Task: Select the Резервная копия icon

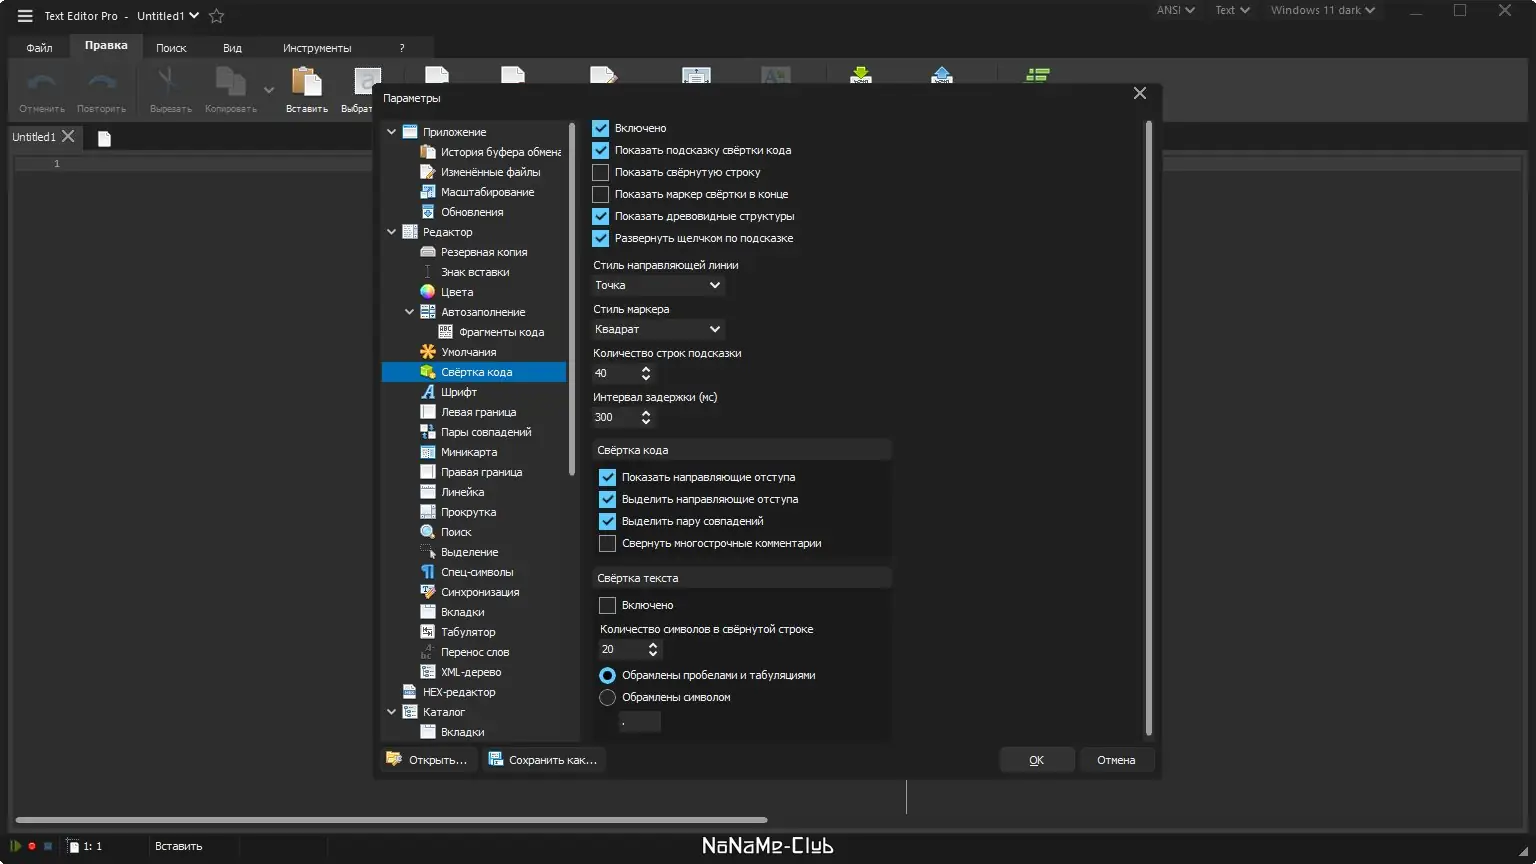Action: 428,252
